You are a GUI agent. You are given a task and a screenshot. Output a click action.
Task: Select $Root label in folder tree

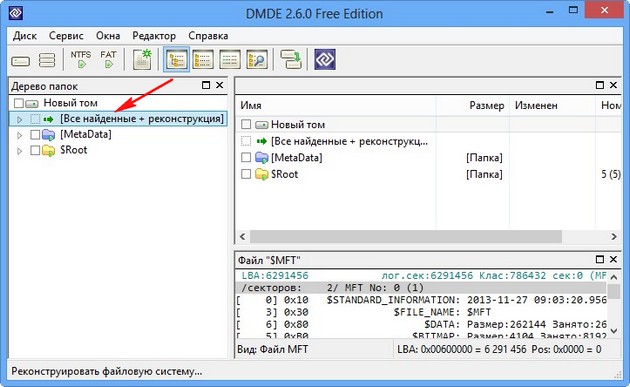[x=74, y=150]
